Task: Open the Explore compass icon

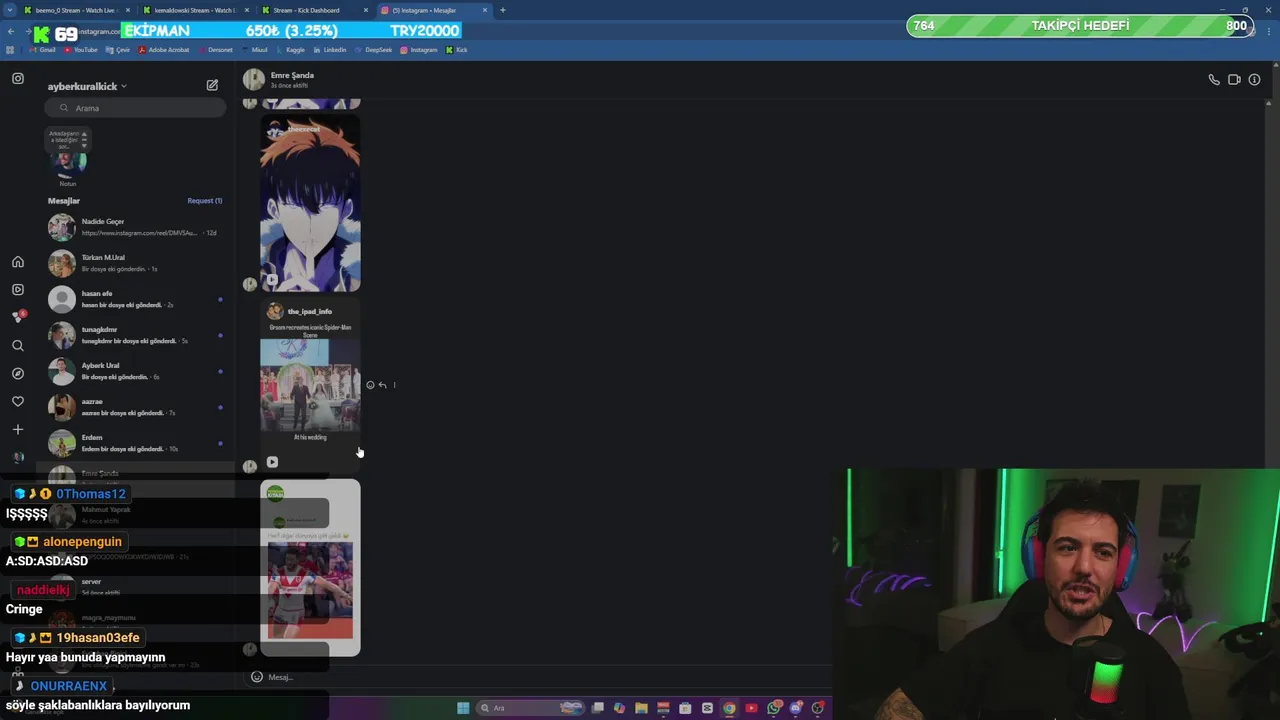Action: [18, 374]
